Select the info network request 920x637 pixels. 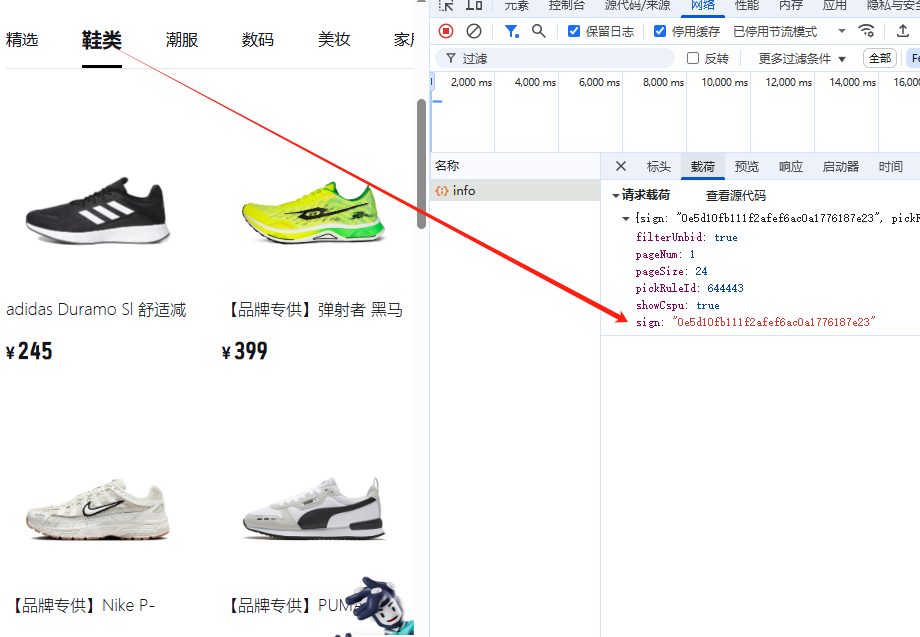pos(515,191)
